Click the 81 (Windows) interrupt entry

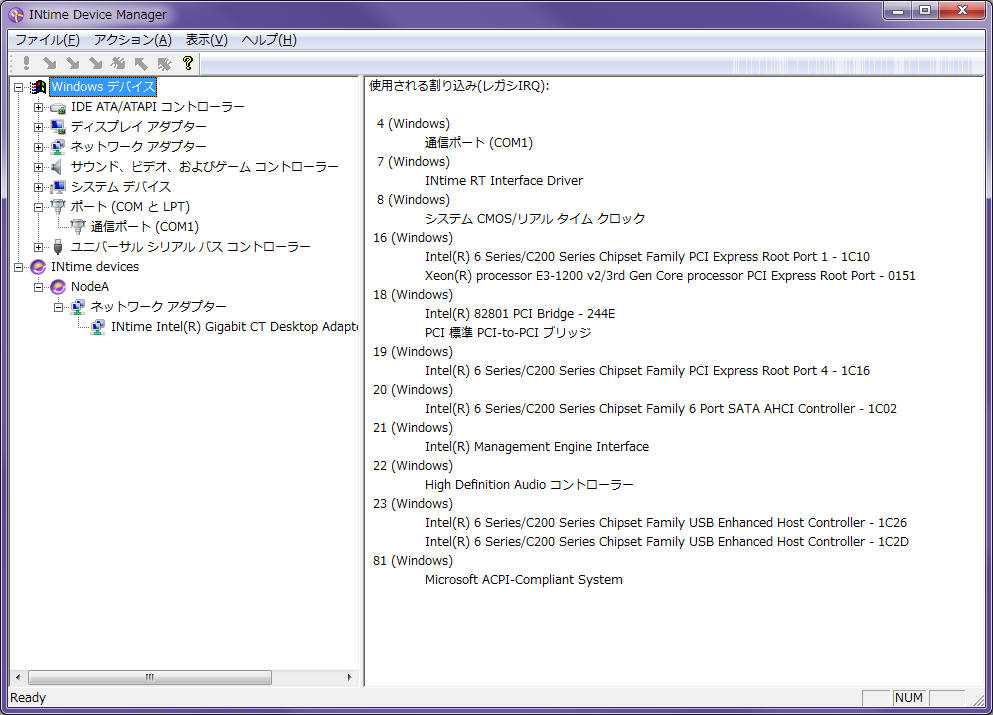coord(413,560)
